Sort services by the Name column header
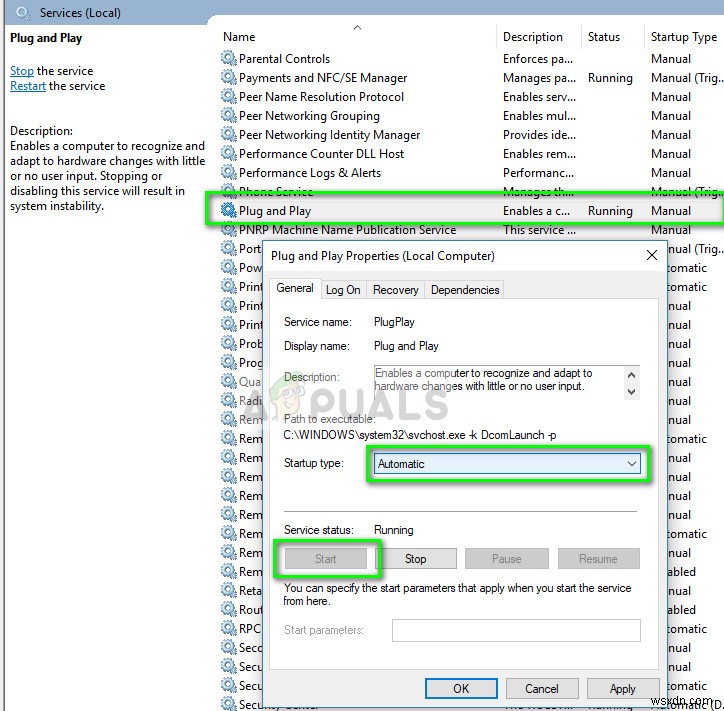 pos(239,37)
